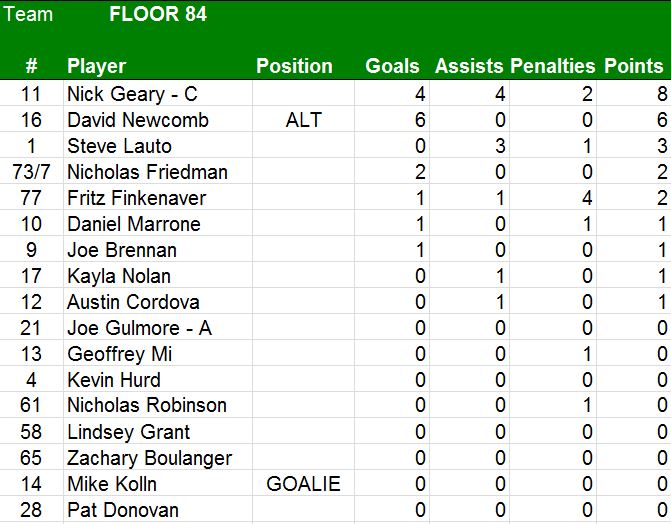The width and height of the screenshot is (671, 524).
Task: Click the Points column header
Action: [x=634, y=66]
